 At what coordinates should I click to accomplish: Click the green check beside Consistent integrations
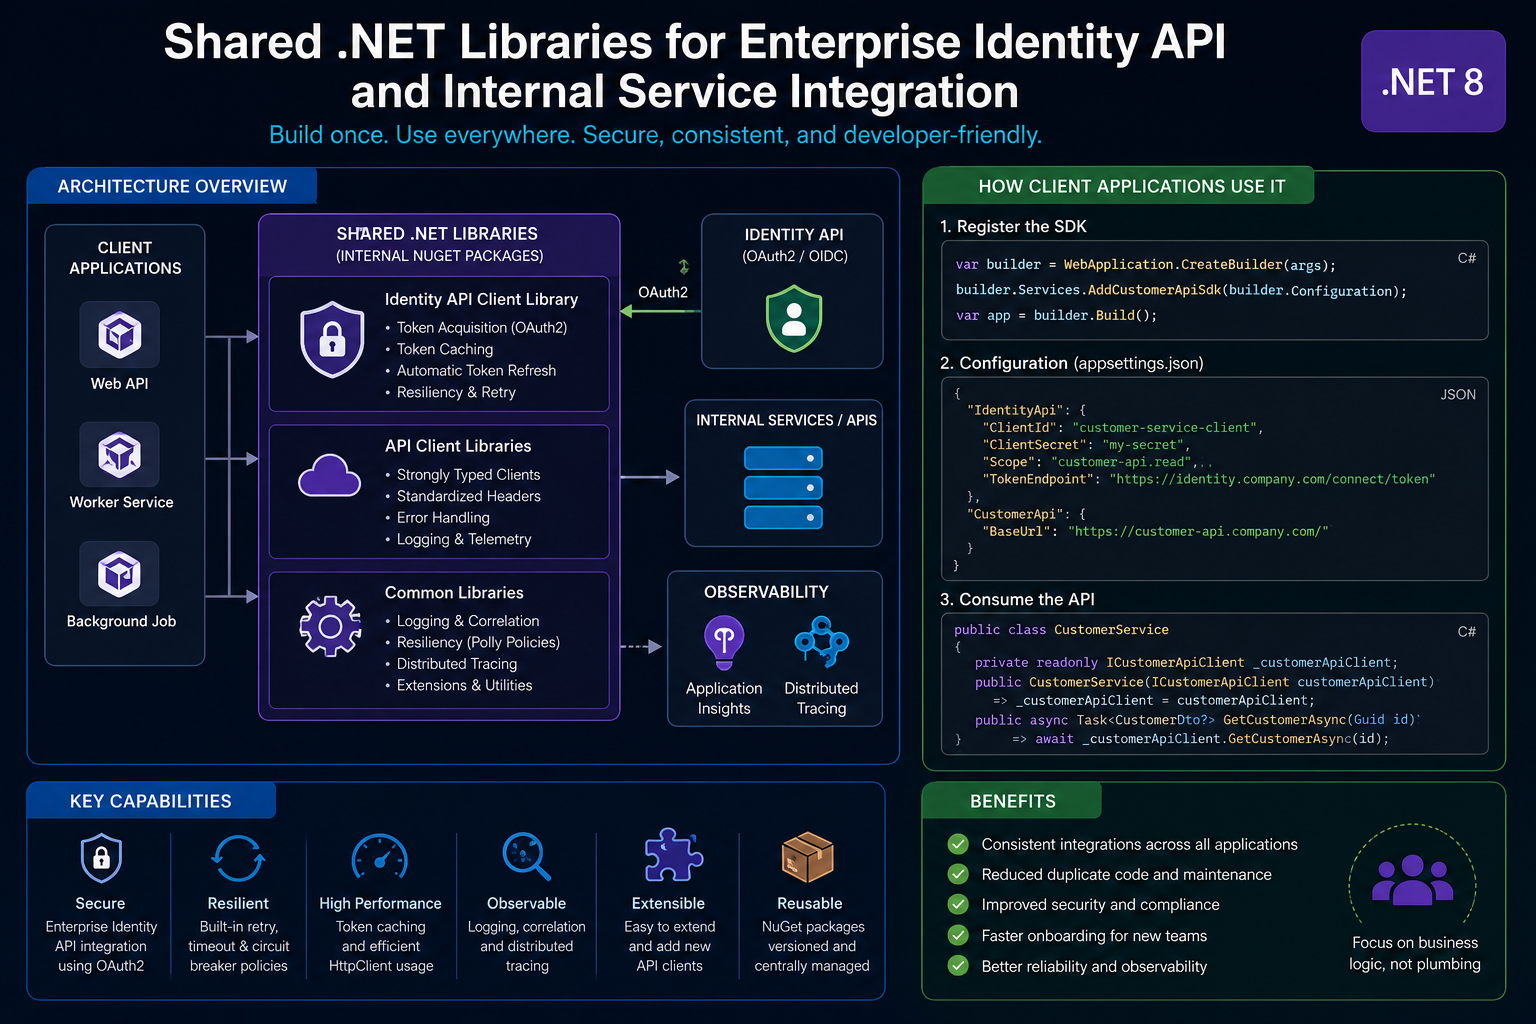(x=958, y=844)
